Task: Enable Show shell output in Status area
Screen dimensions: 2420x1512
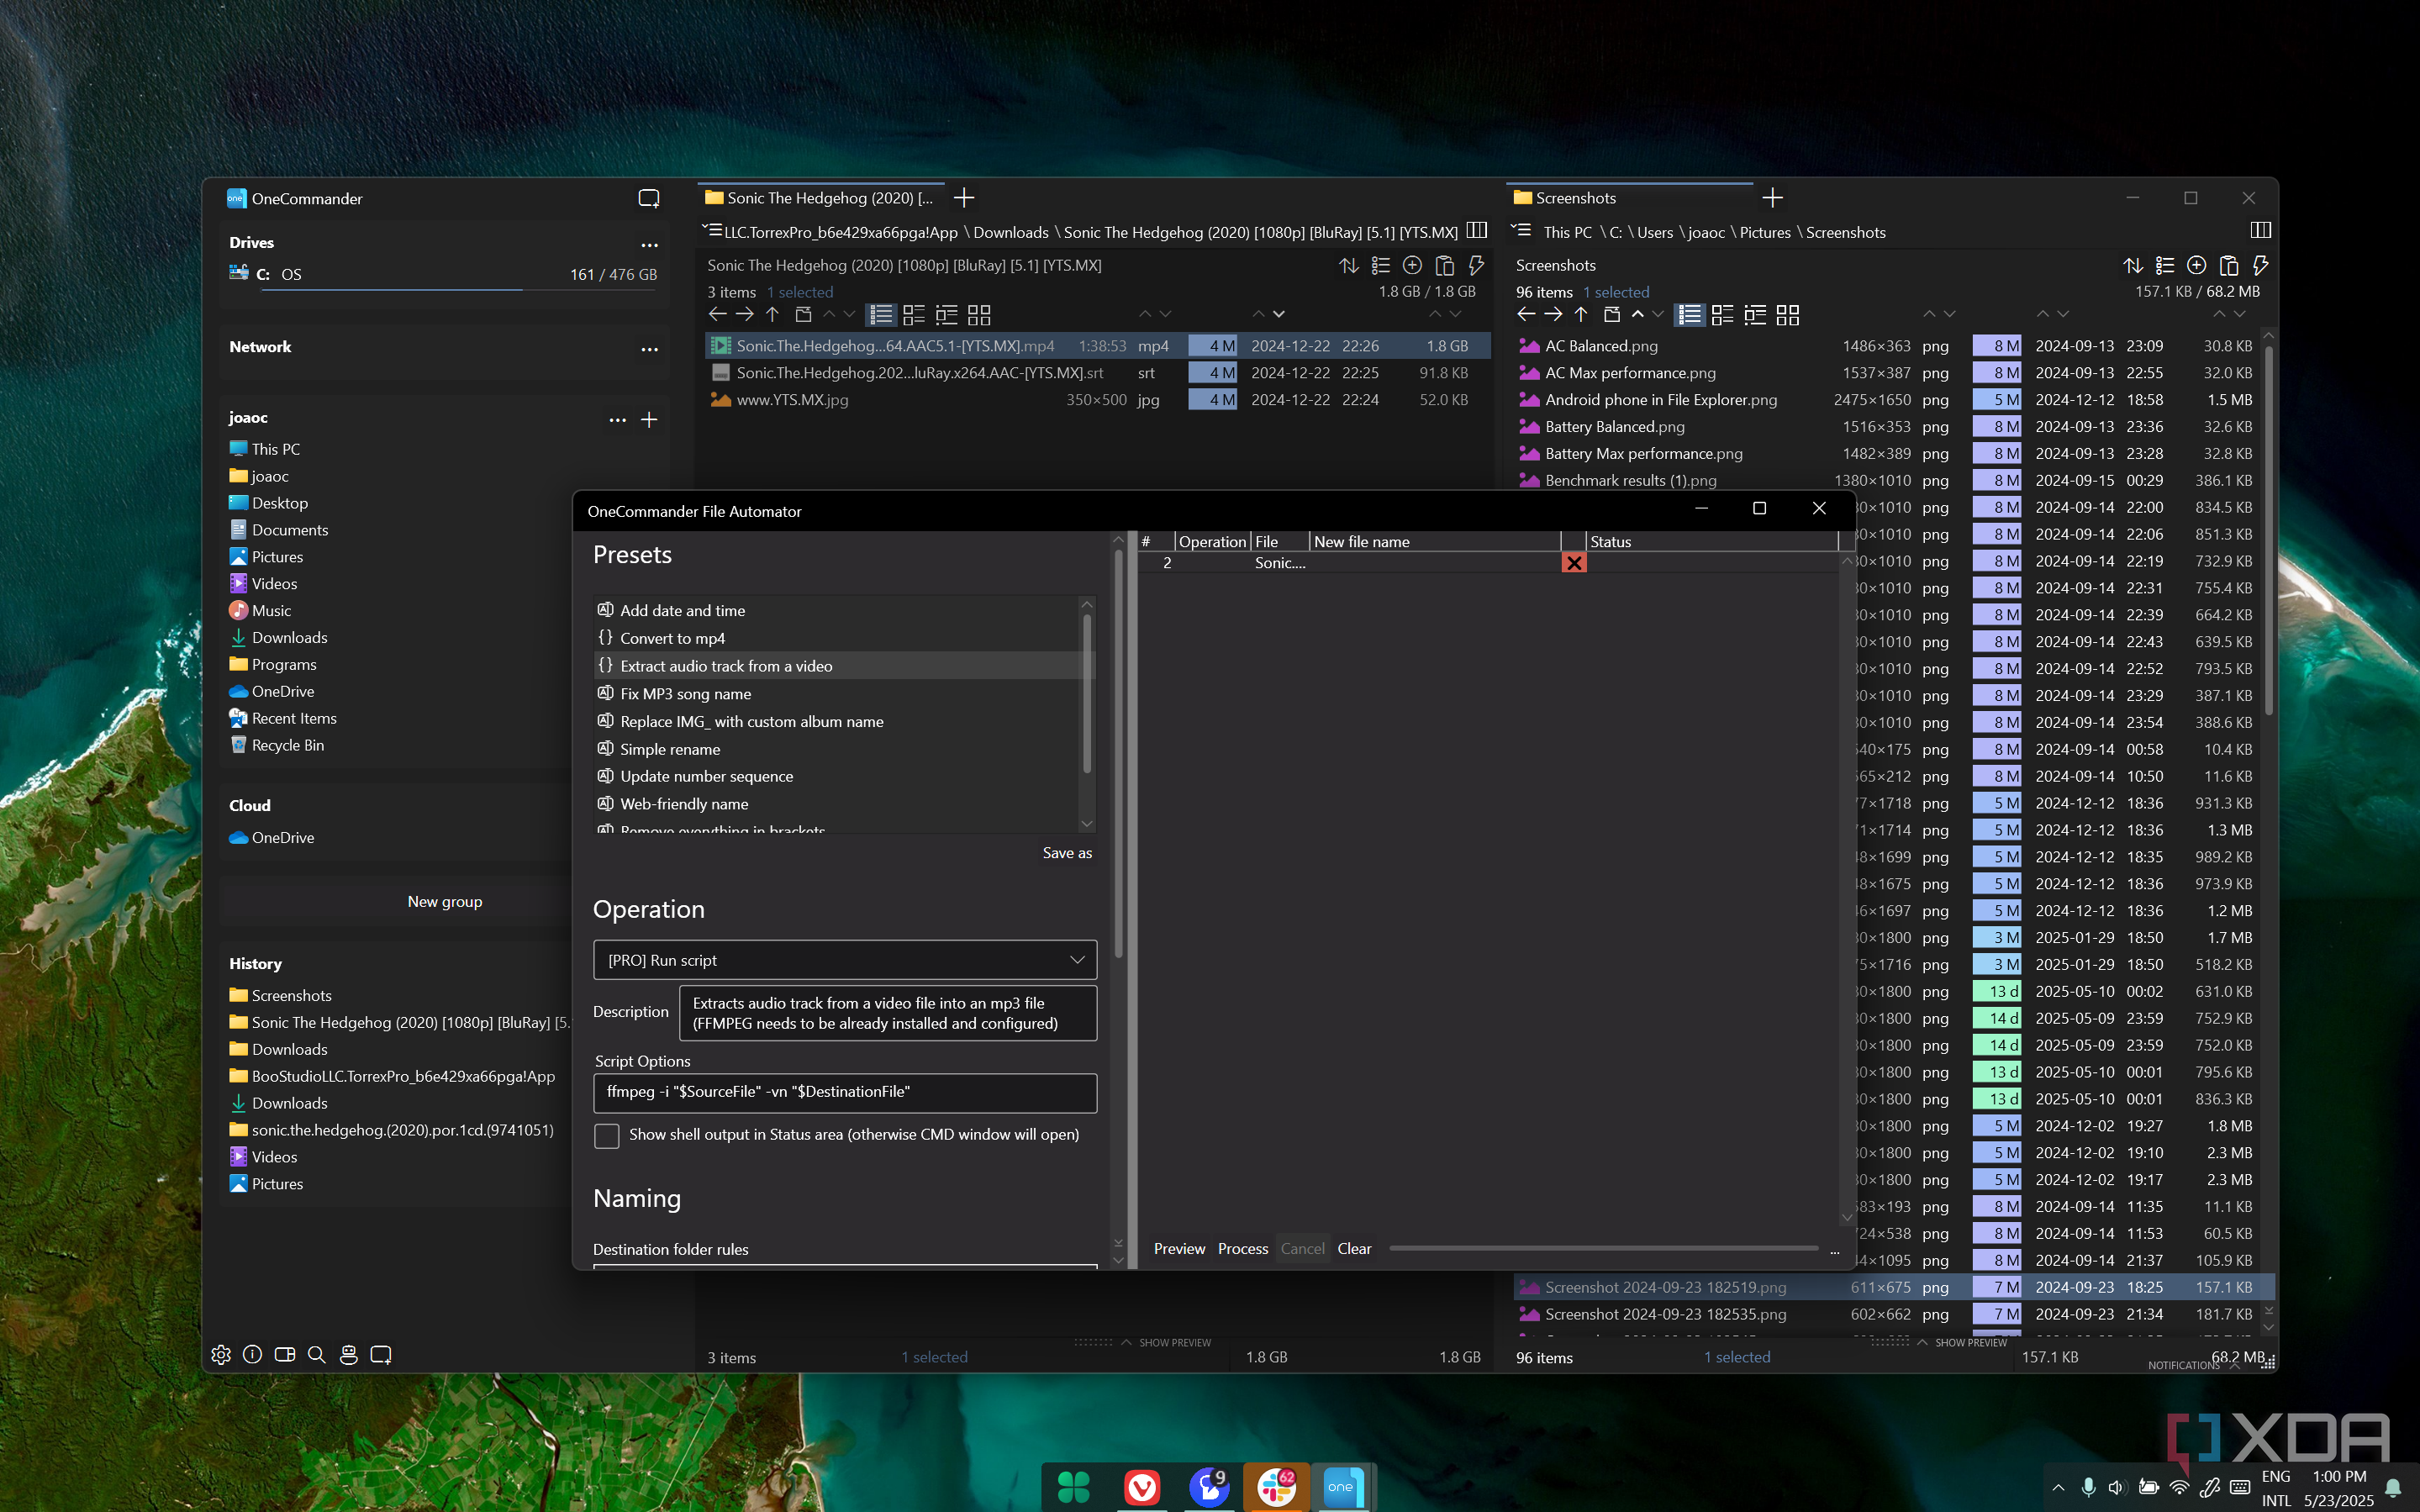Action: pyautogui.click(x=607, y=1135)
